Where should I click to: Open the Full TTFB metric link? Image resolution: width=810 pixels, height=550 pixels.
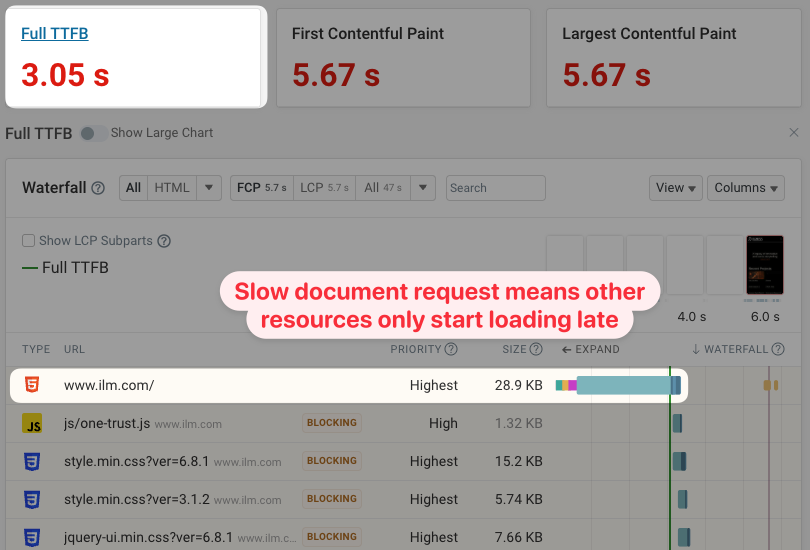[x=55, y=34]
